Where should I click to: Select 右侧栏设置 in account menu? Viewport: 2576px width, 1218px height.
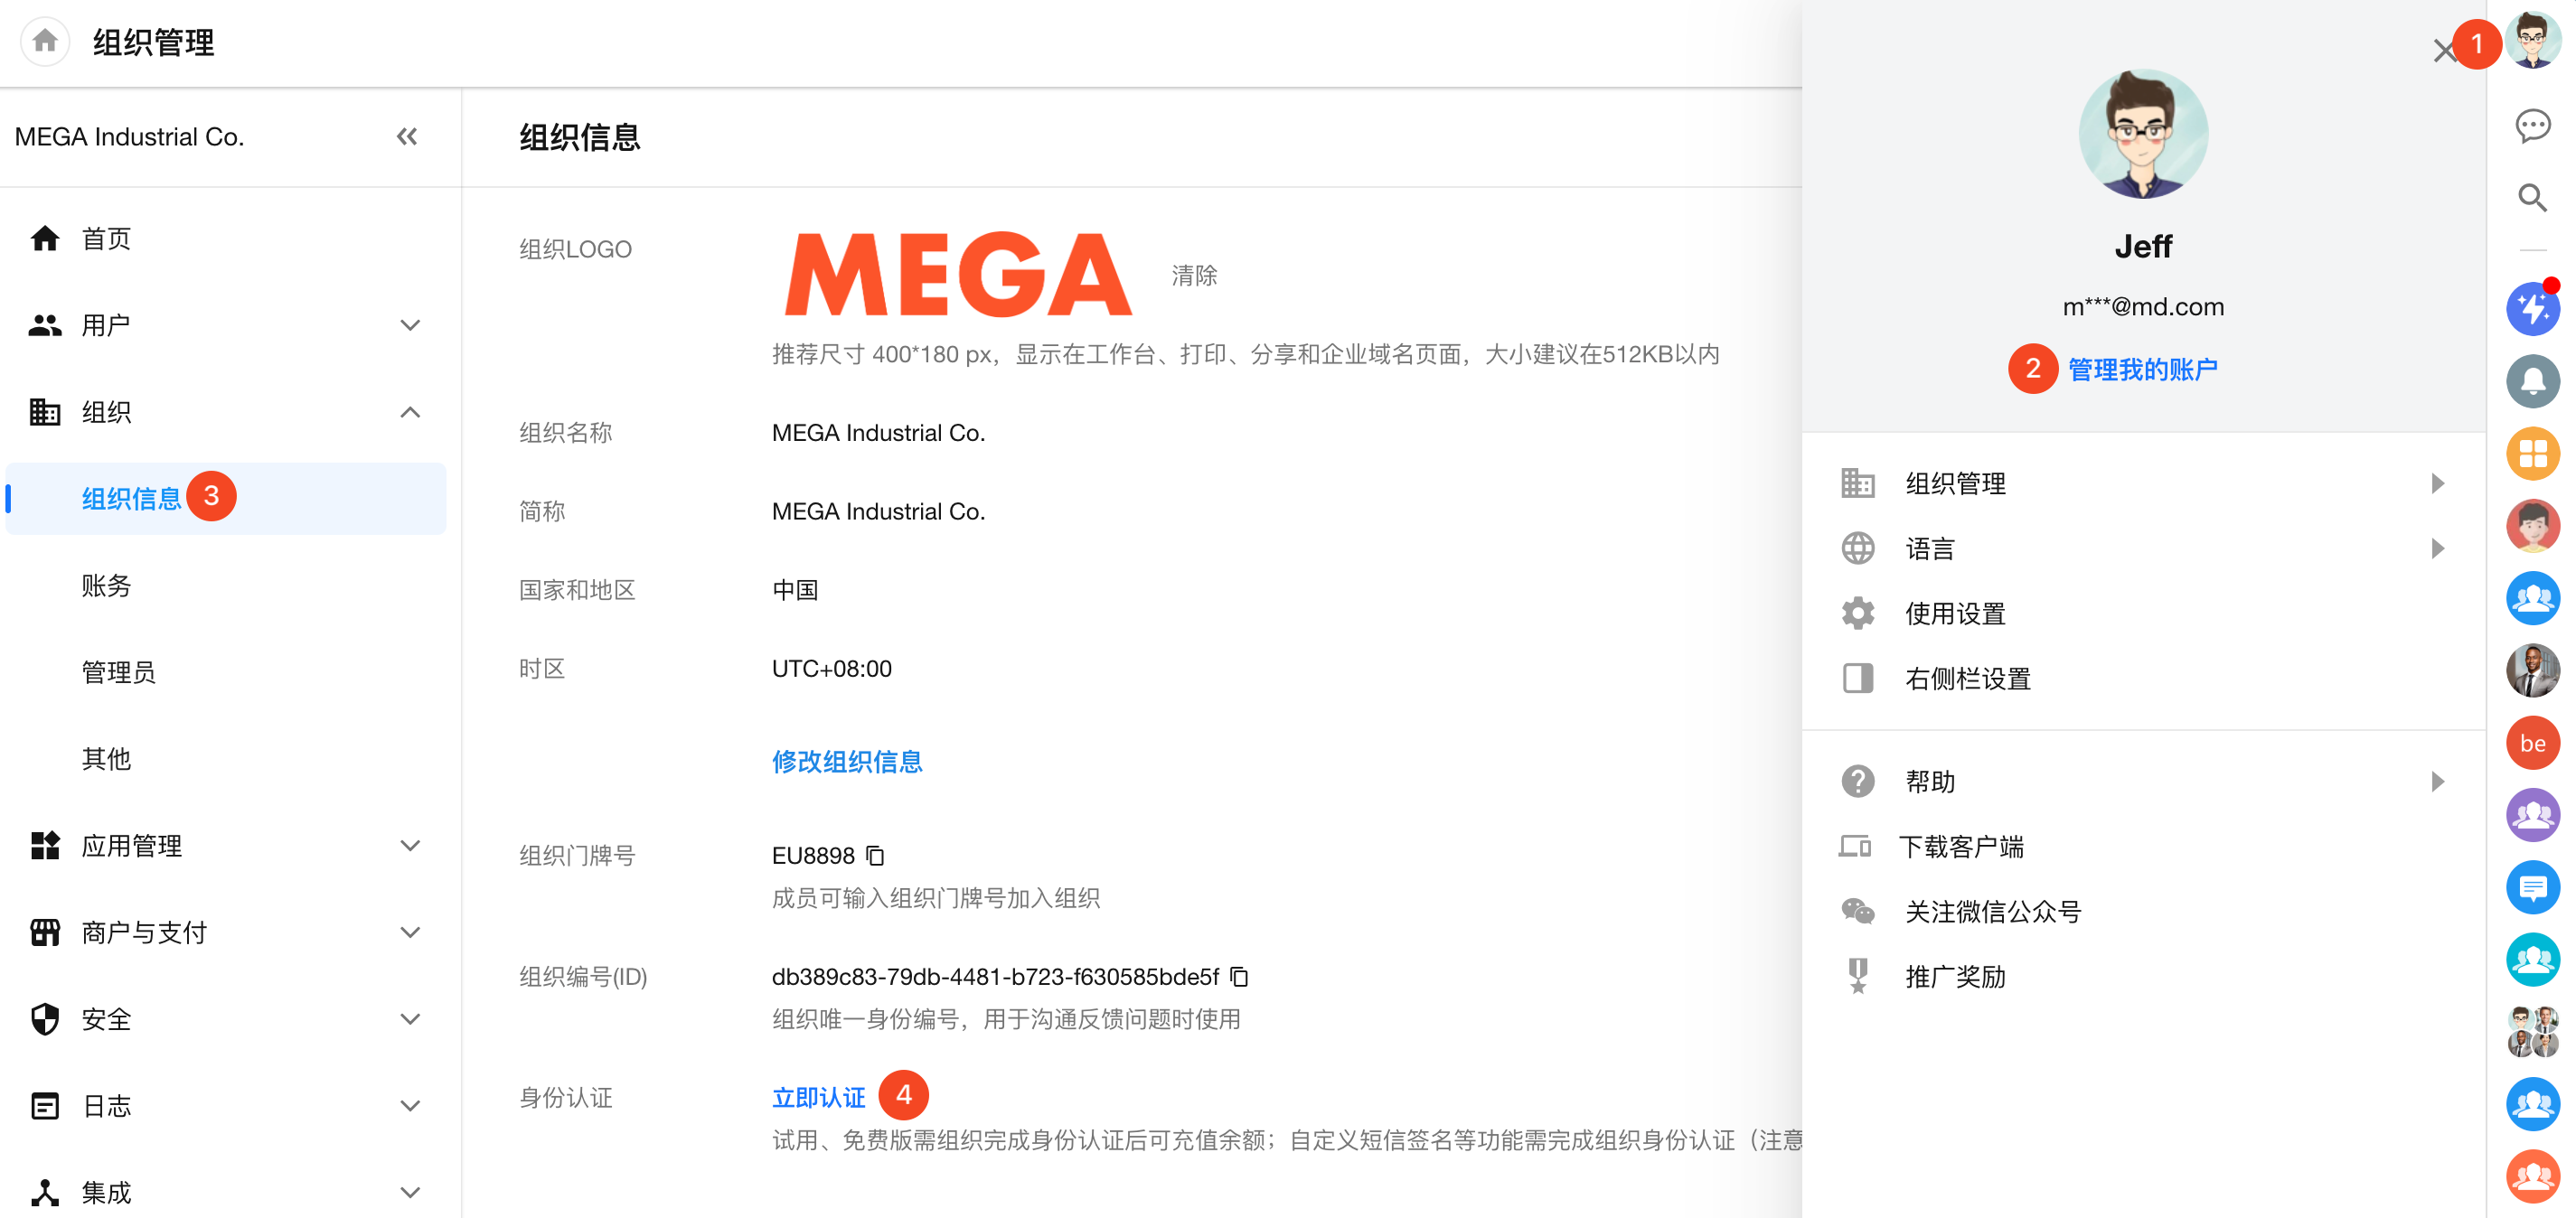(x=1967, y=679)
